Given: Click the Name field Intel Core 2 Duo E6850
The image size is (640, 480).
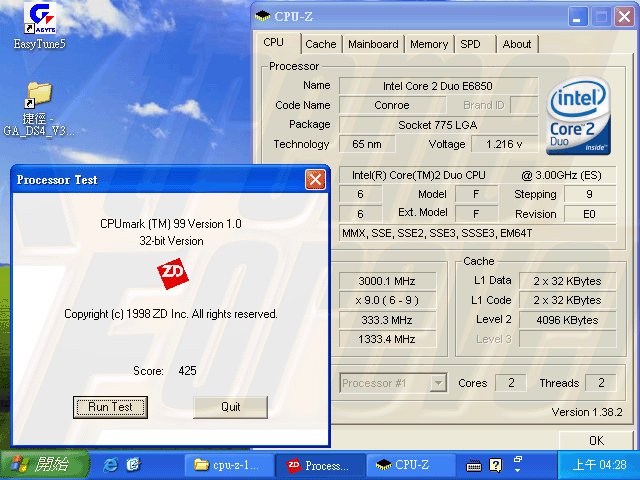Looking at the screenshot, I should pyautogui.click(x=438, y=86).
